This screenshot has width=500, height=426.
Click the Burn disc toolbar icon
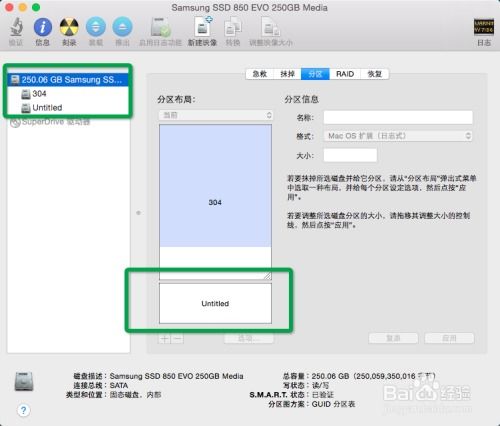coord(69,27)
